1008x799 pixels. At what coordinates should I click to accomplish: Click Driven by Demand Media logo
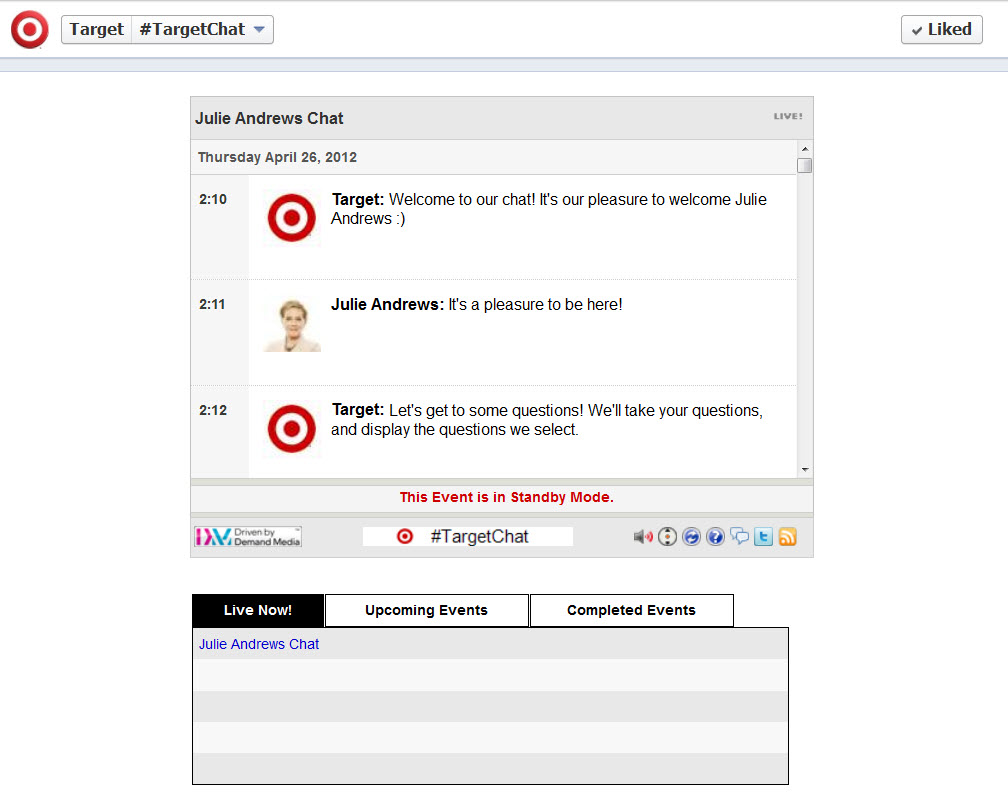[248, 537]
